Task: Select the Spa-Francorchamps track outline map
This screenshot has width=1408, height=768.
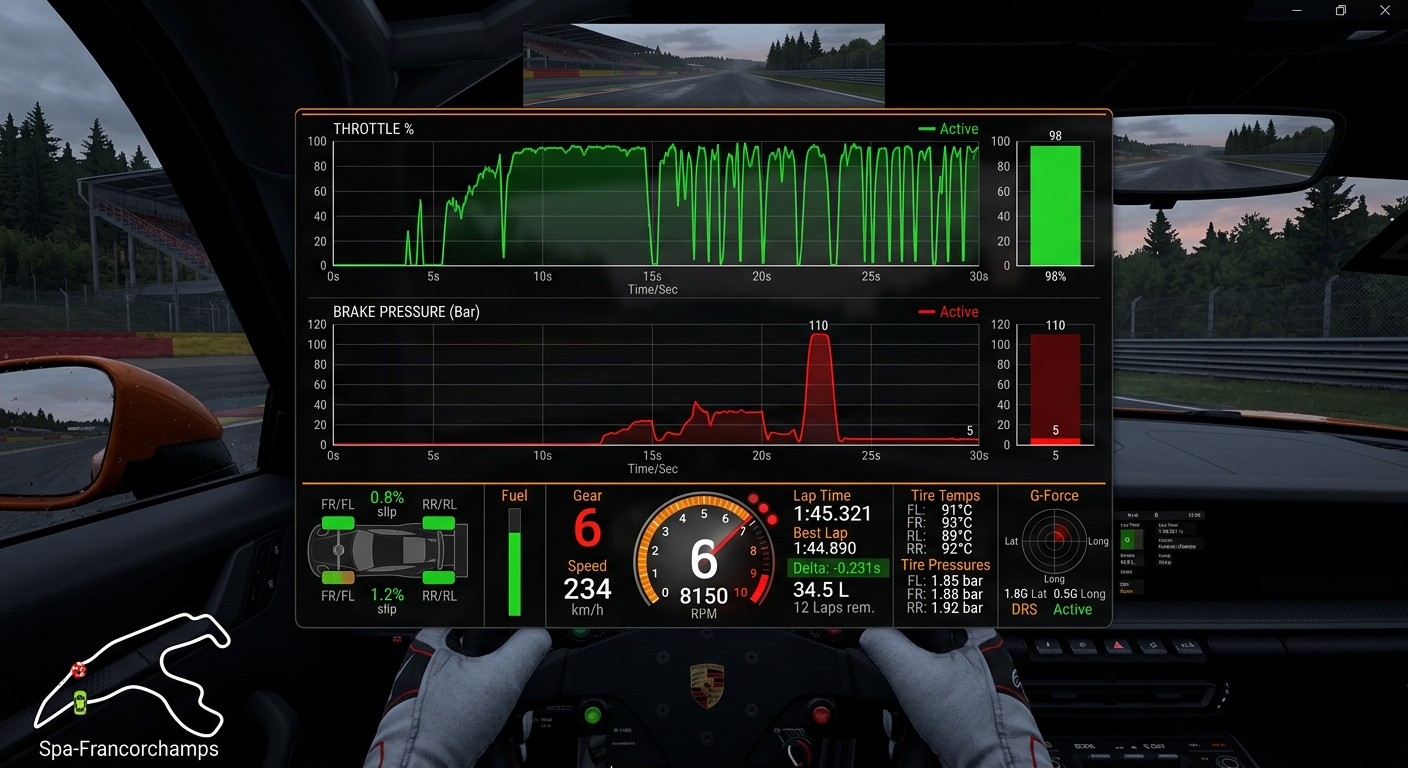Action: (x=132, y=673)
